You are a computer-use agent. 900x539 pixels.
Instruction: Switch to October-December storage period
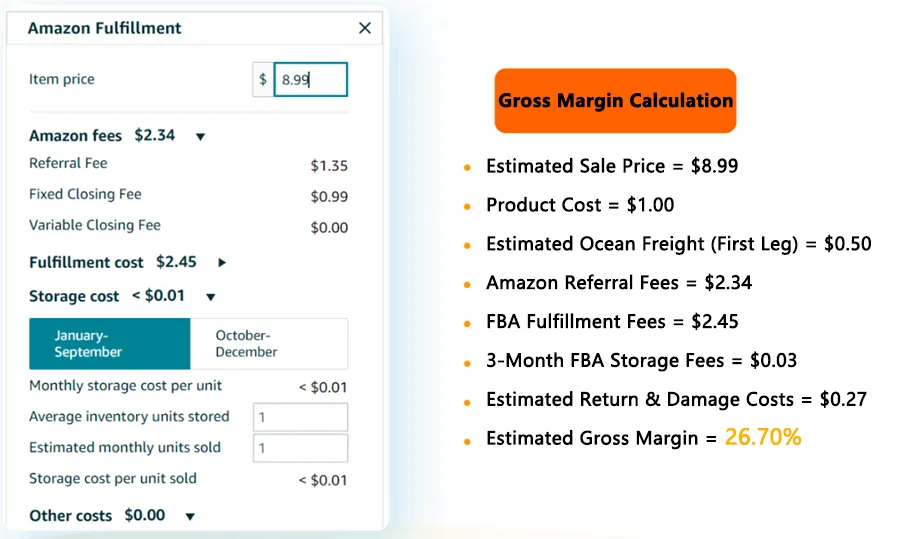pyautogui.click(x=269, y=344)
